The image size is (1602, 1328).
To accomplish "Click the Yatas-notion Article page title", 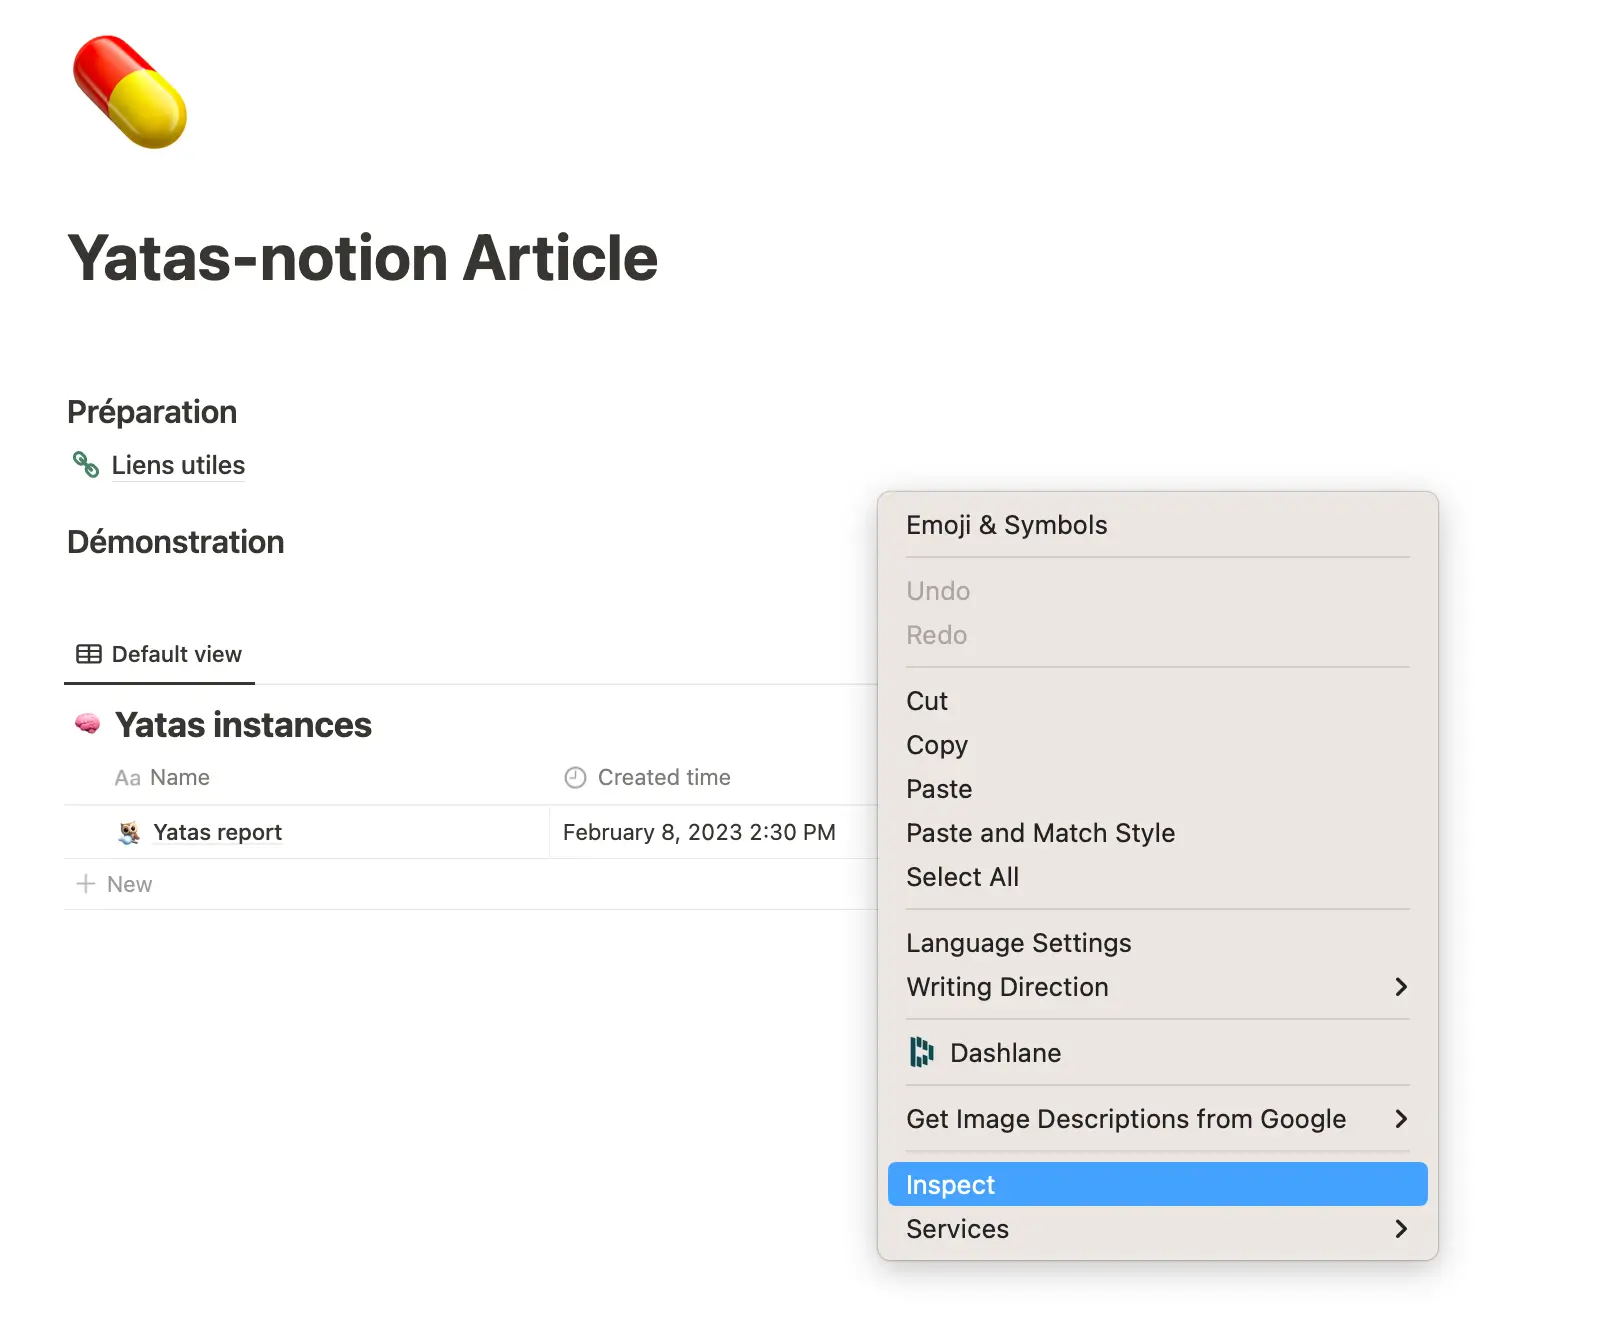I will 362,258.
